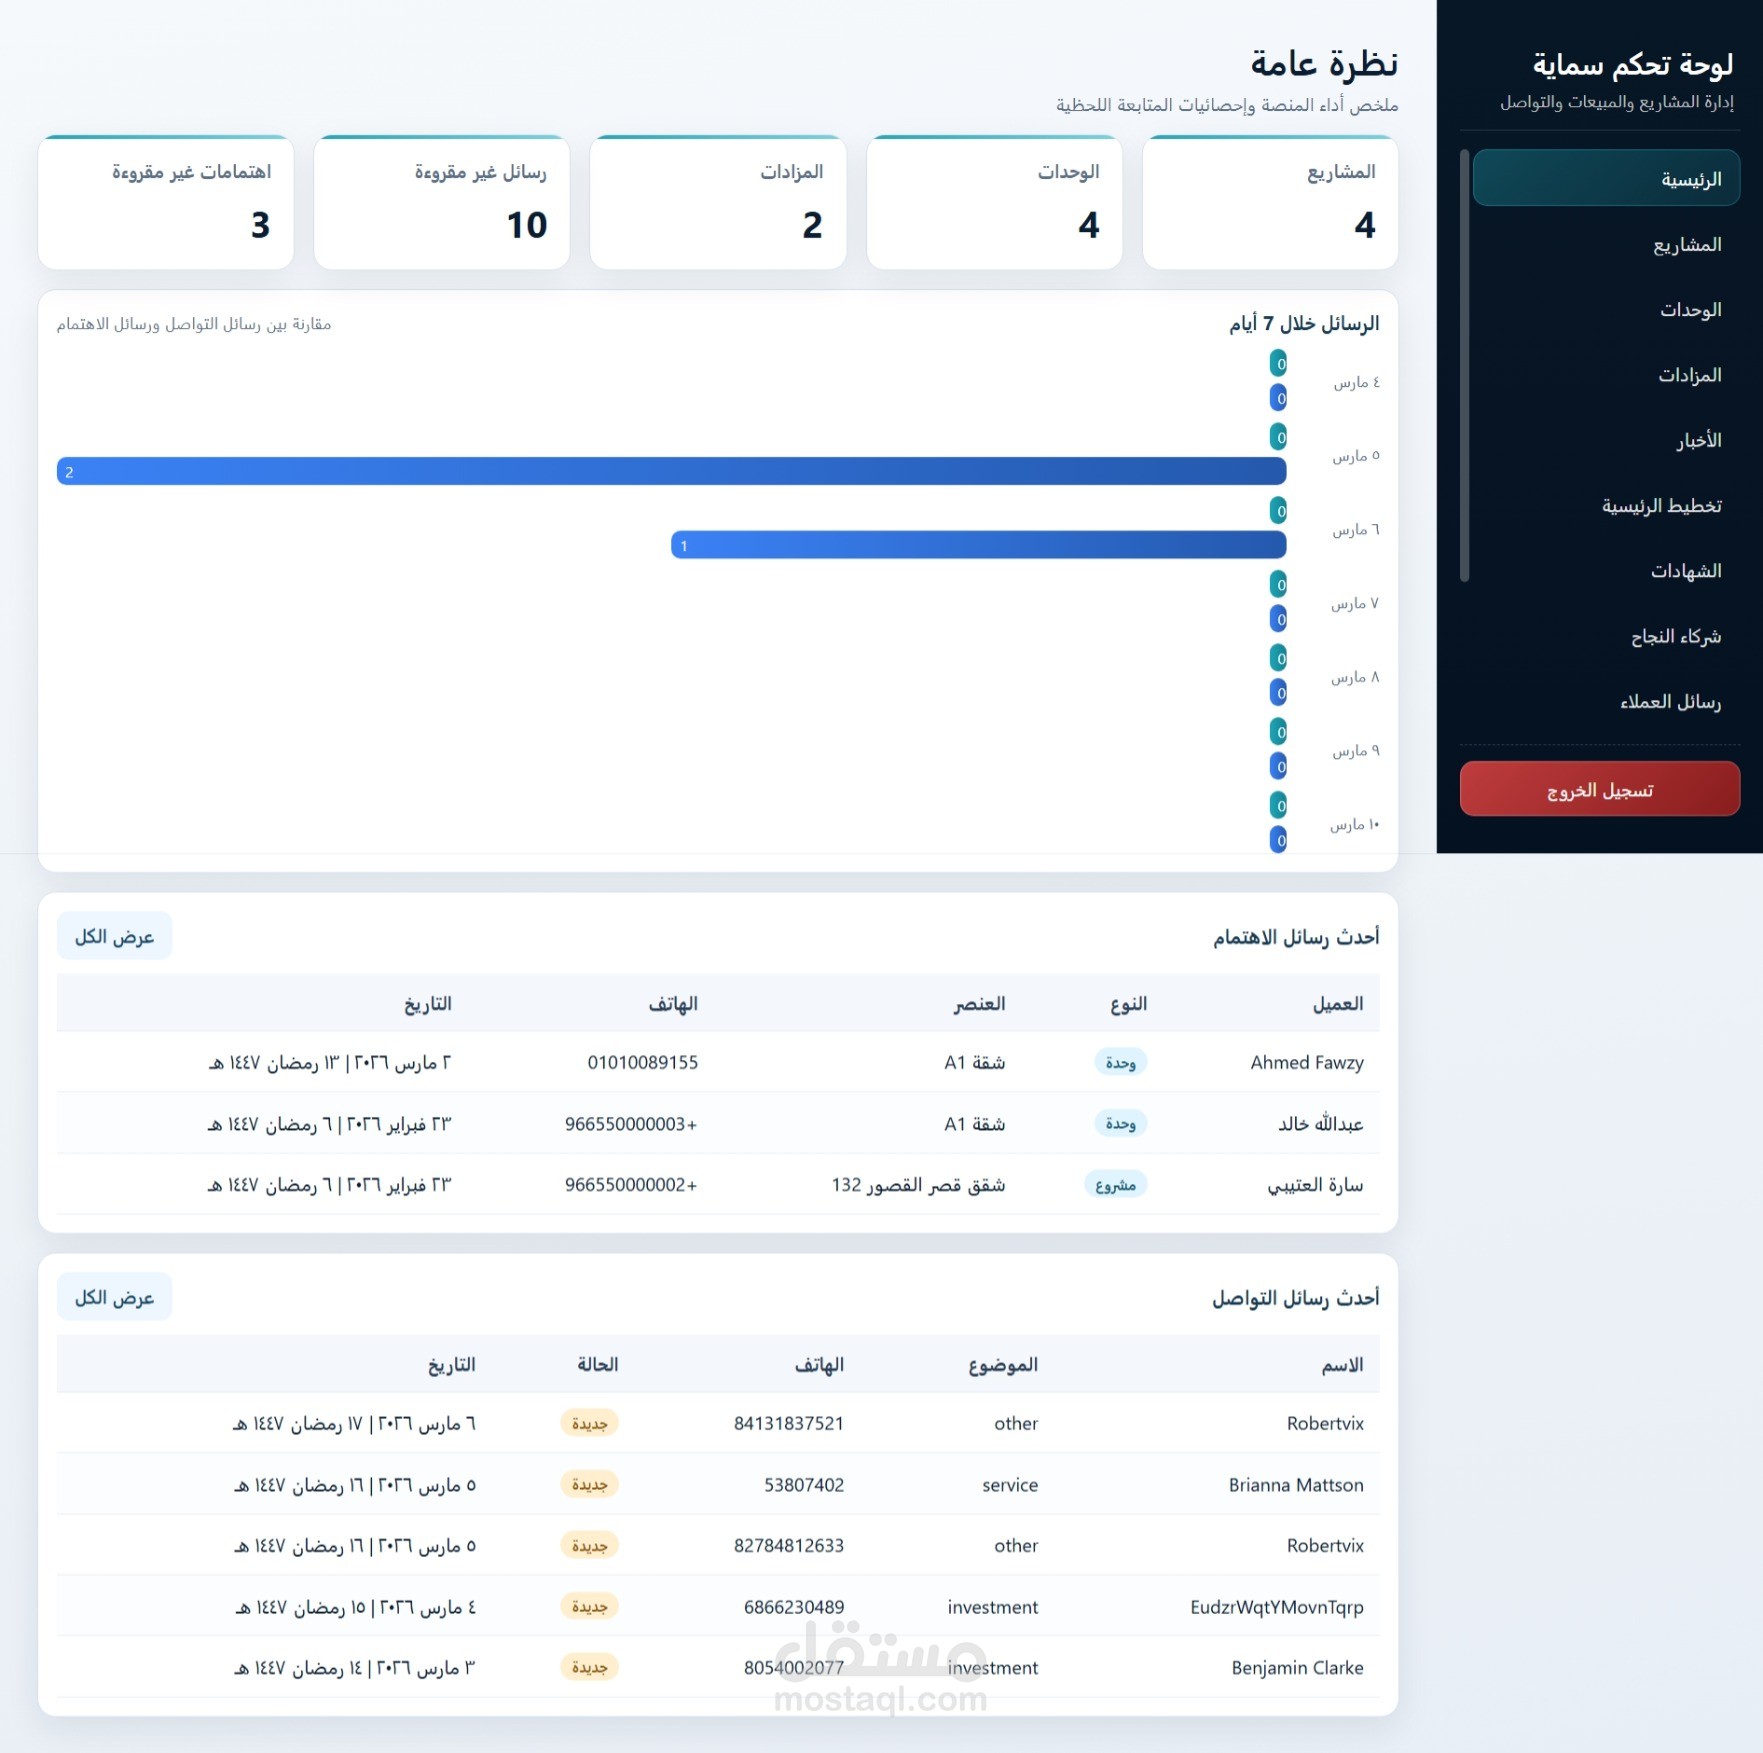Click the blue bar for ٦ مارس
The image size is (1763, 1753).
tap(978, 545)
